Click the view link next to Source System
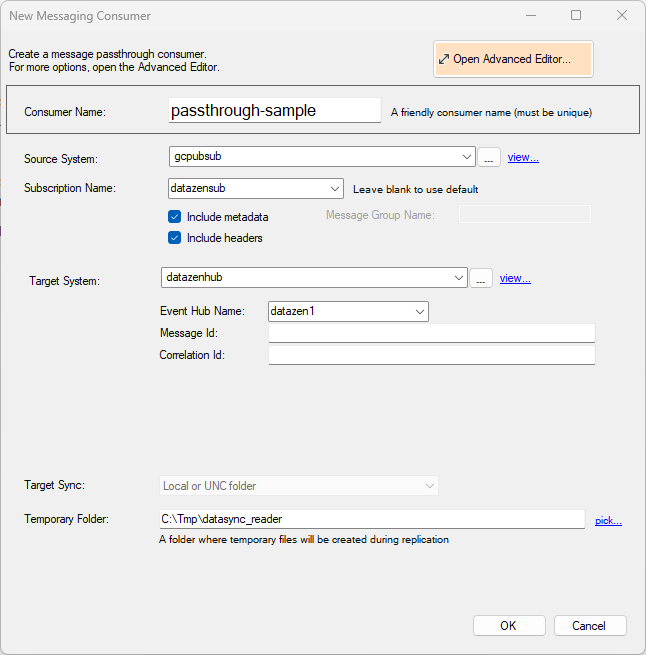 [523, 157]
